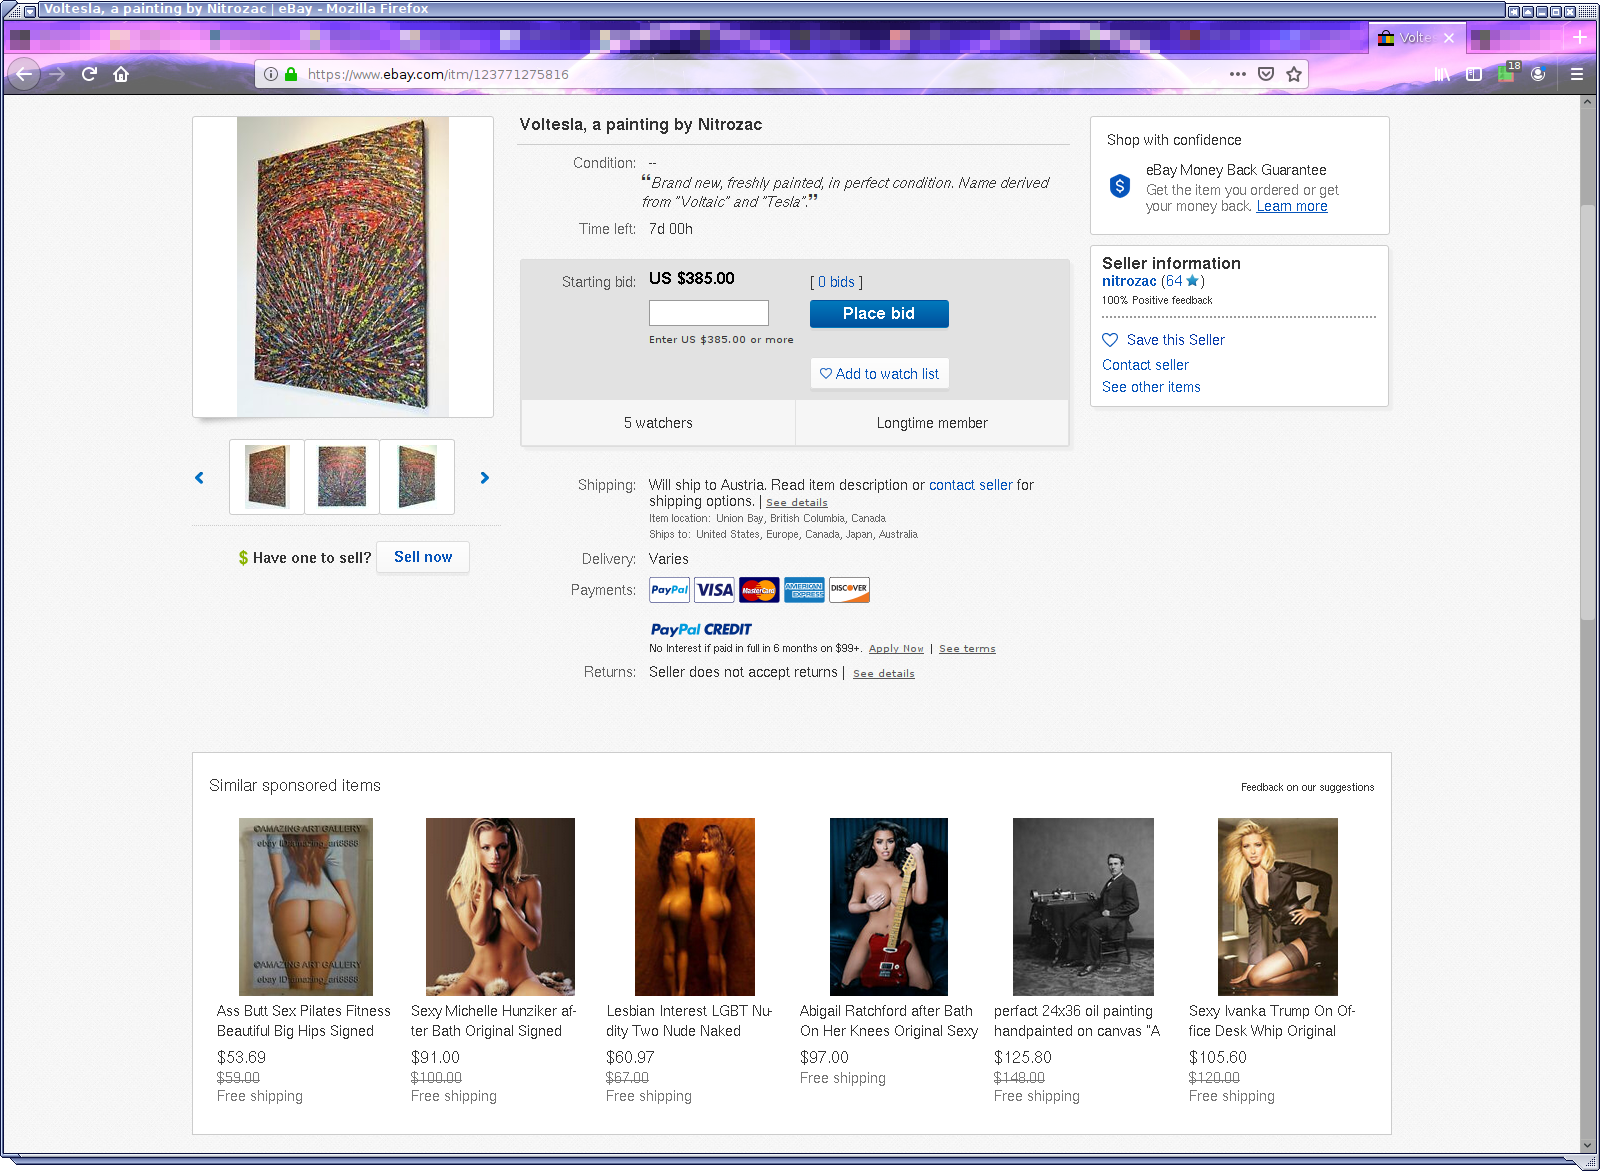Viewport: 1600px width, 1171px height.
Task: Open the Firefox home page icon
Action: [x=121, y=74]
